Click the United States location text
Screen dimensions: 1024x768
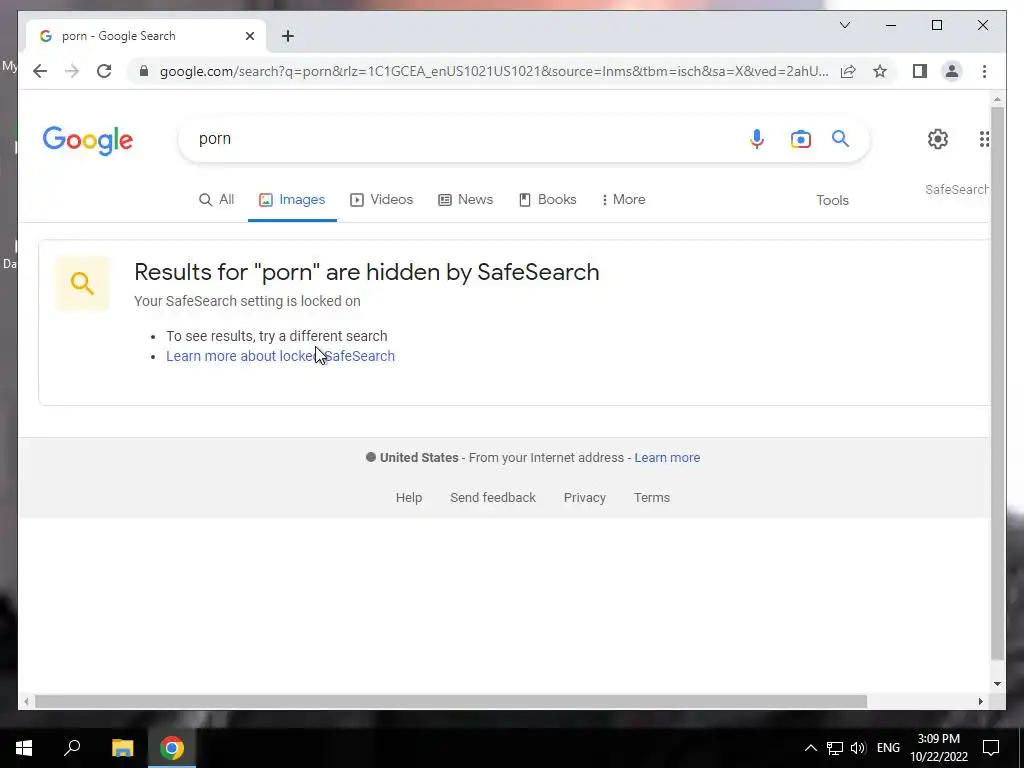pos(419,458)
